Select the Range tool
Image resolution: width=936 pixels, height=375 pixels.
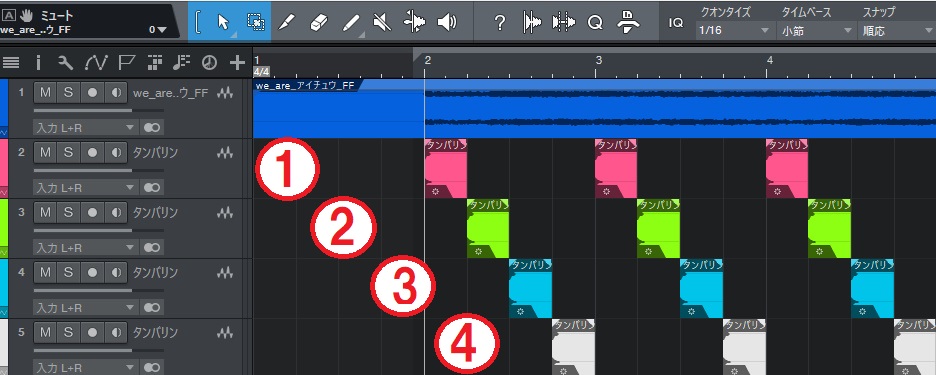coord(256,22)
